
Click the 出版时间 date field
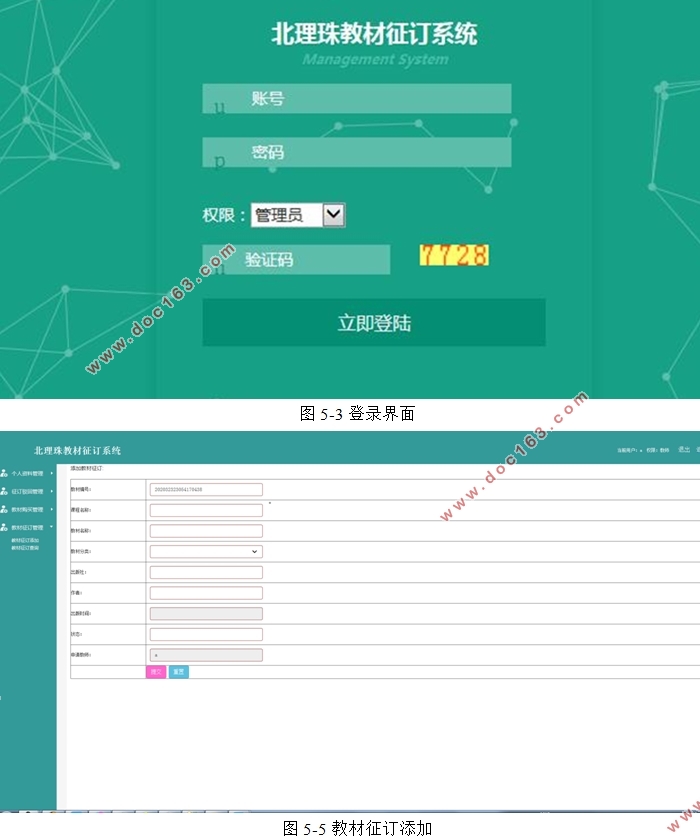(206, 614)
